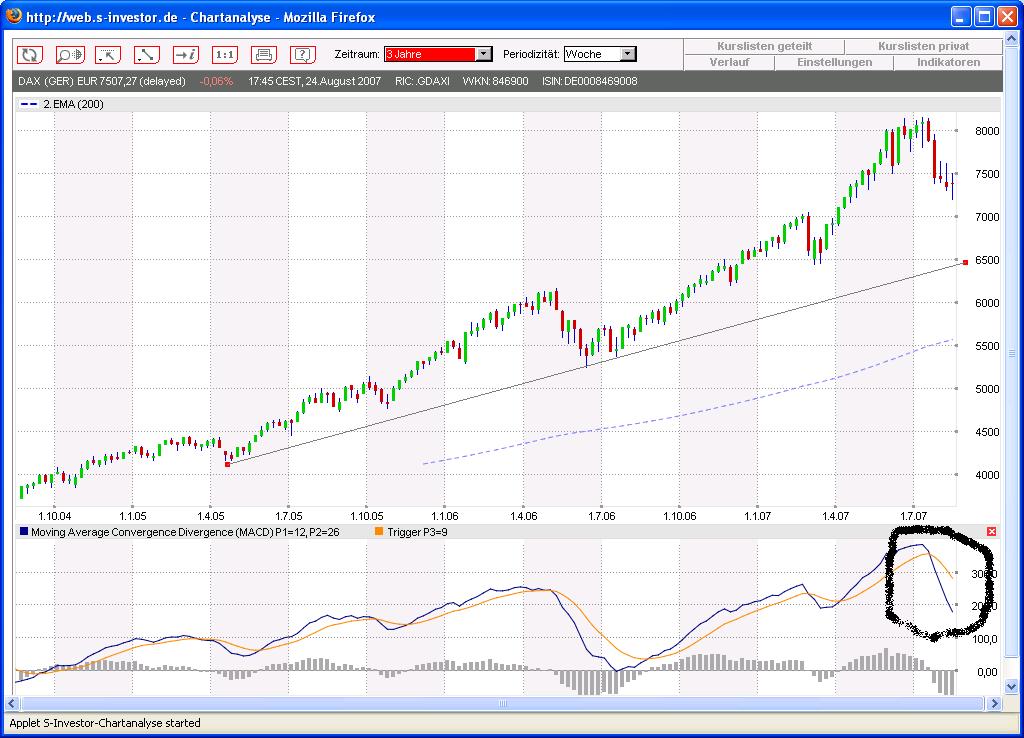1024x738 pixels.
Task: Switch to Kurslisten privat tab
Action: (923, 46)
